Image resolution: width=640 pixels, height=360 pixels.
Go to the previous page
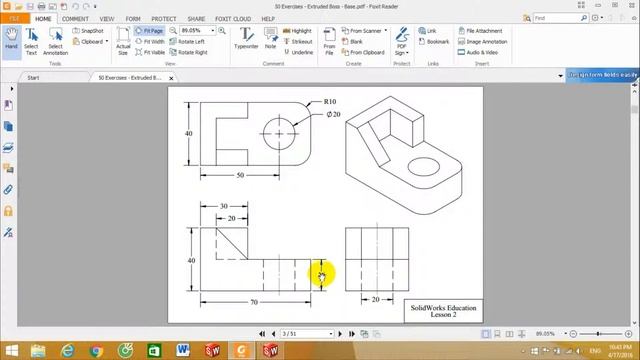273,334
